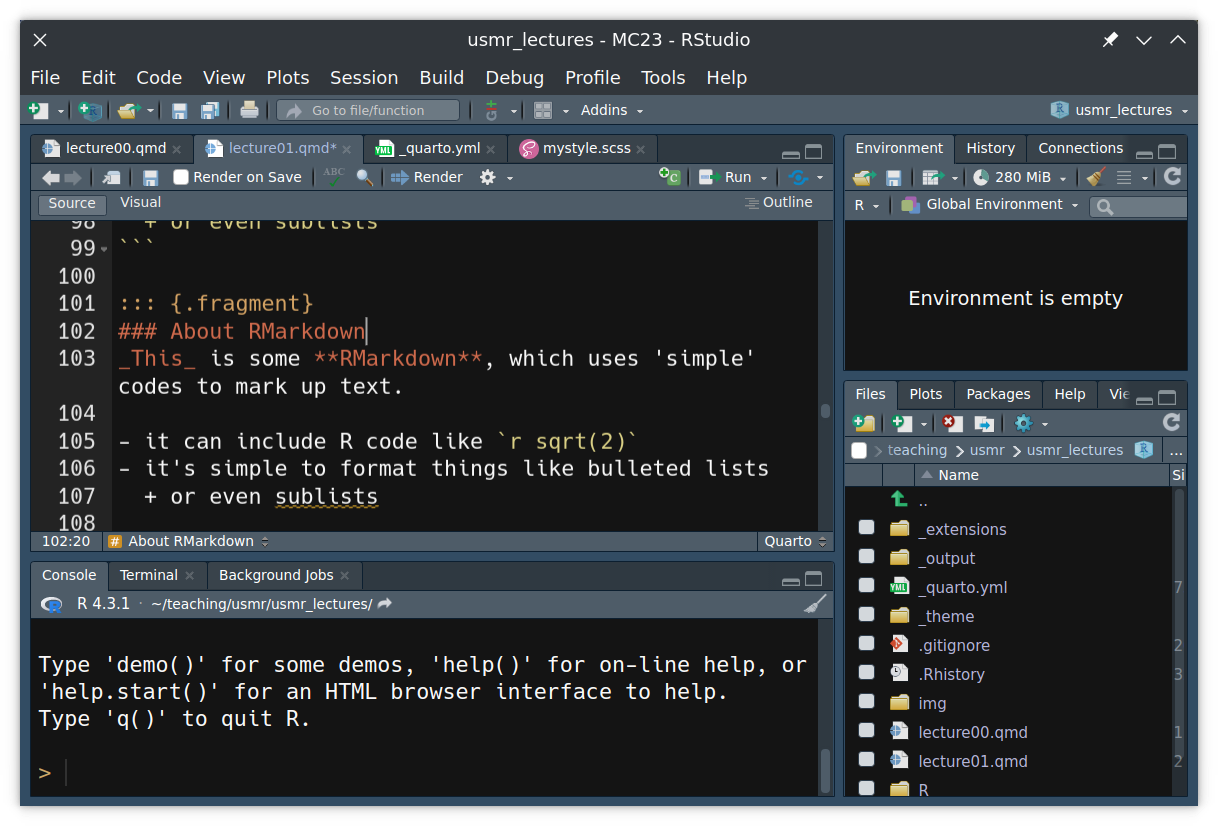Click the broom icon to clear environment
The width and height of the screenshot is (1218, 826).
[1095, 177]
